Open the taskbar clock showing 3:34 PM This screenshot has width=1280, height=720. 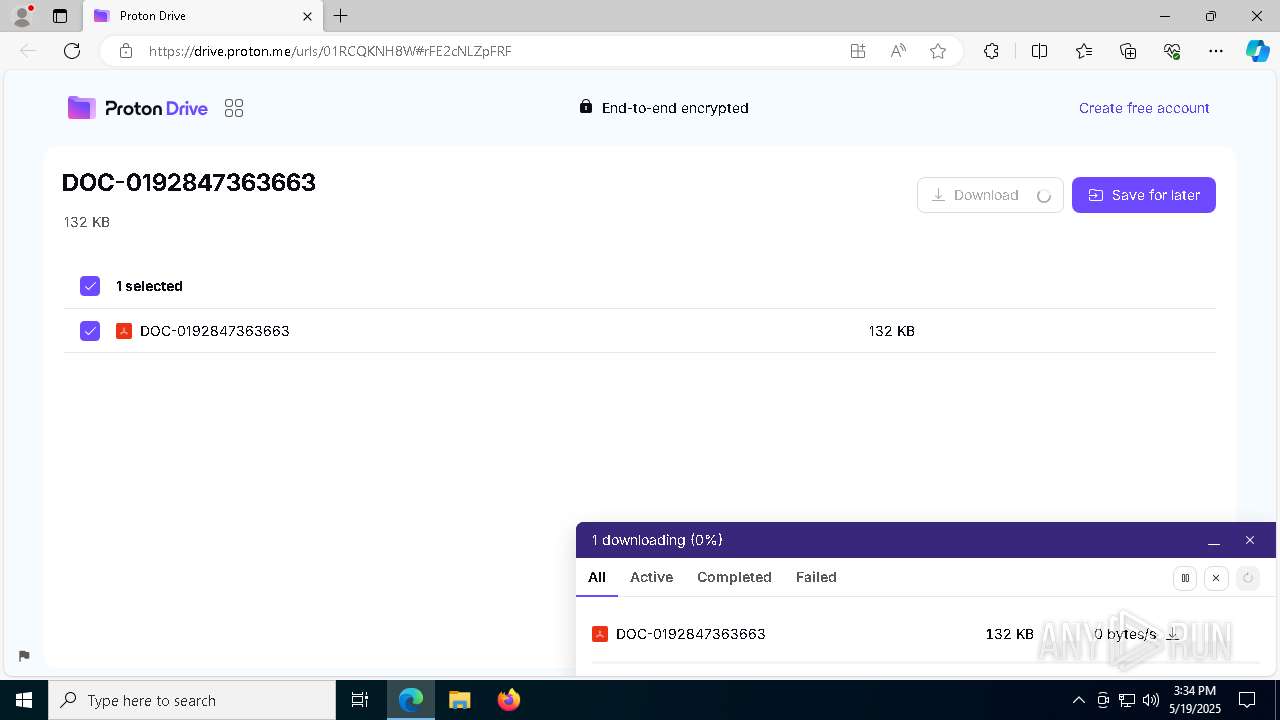(1195, 700)
